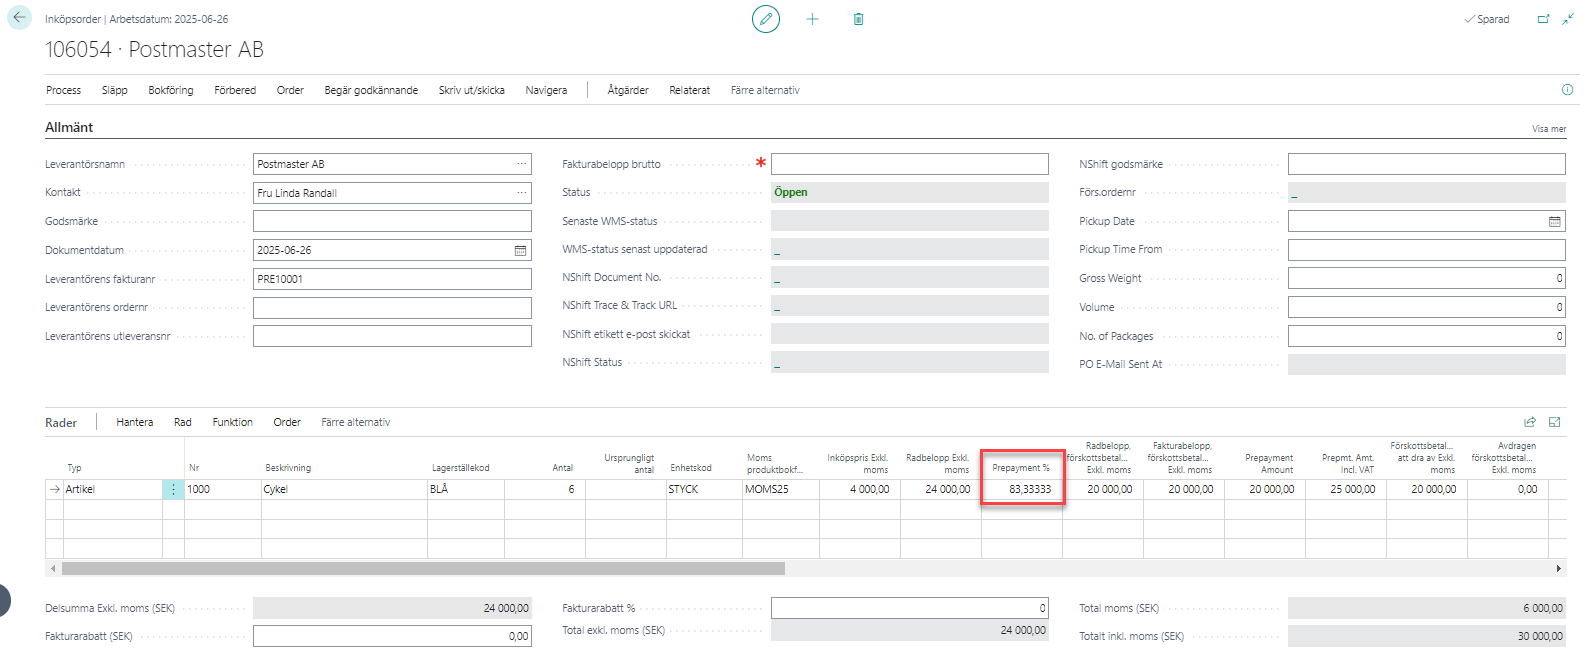This screenshot has width=1589, height=663.
Task: Click the Fakturabelopp brutto input field
Action: point(909,164)
